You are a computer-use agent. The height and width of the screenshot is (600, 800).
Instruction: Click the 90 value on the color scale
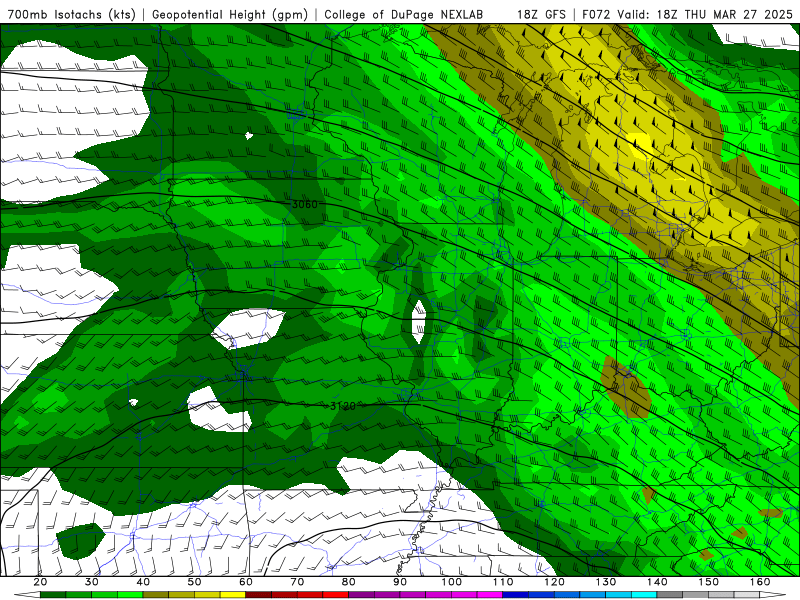click(400, 582)
